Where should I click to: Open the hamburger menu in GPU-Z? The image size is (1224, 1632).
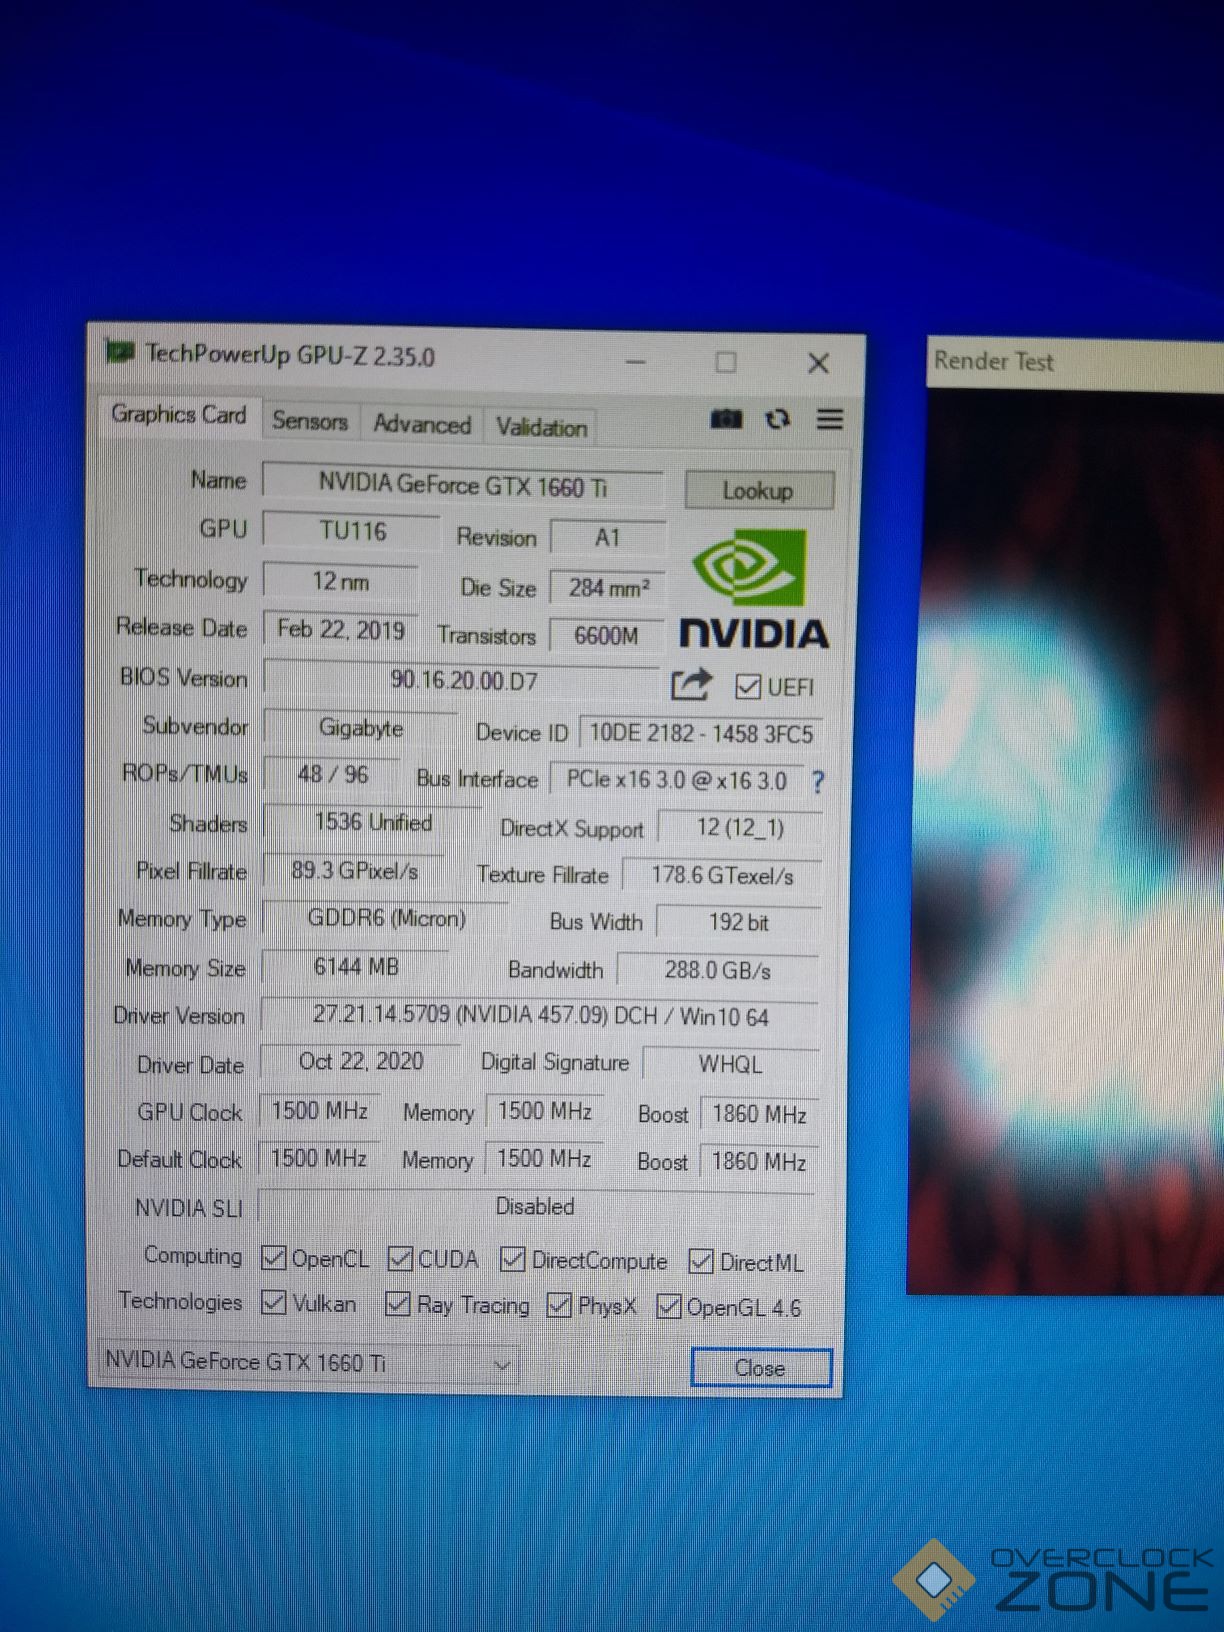pyautogui.click(x=829, y=419)
